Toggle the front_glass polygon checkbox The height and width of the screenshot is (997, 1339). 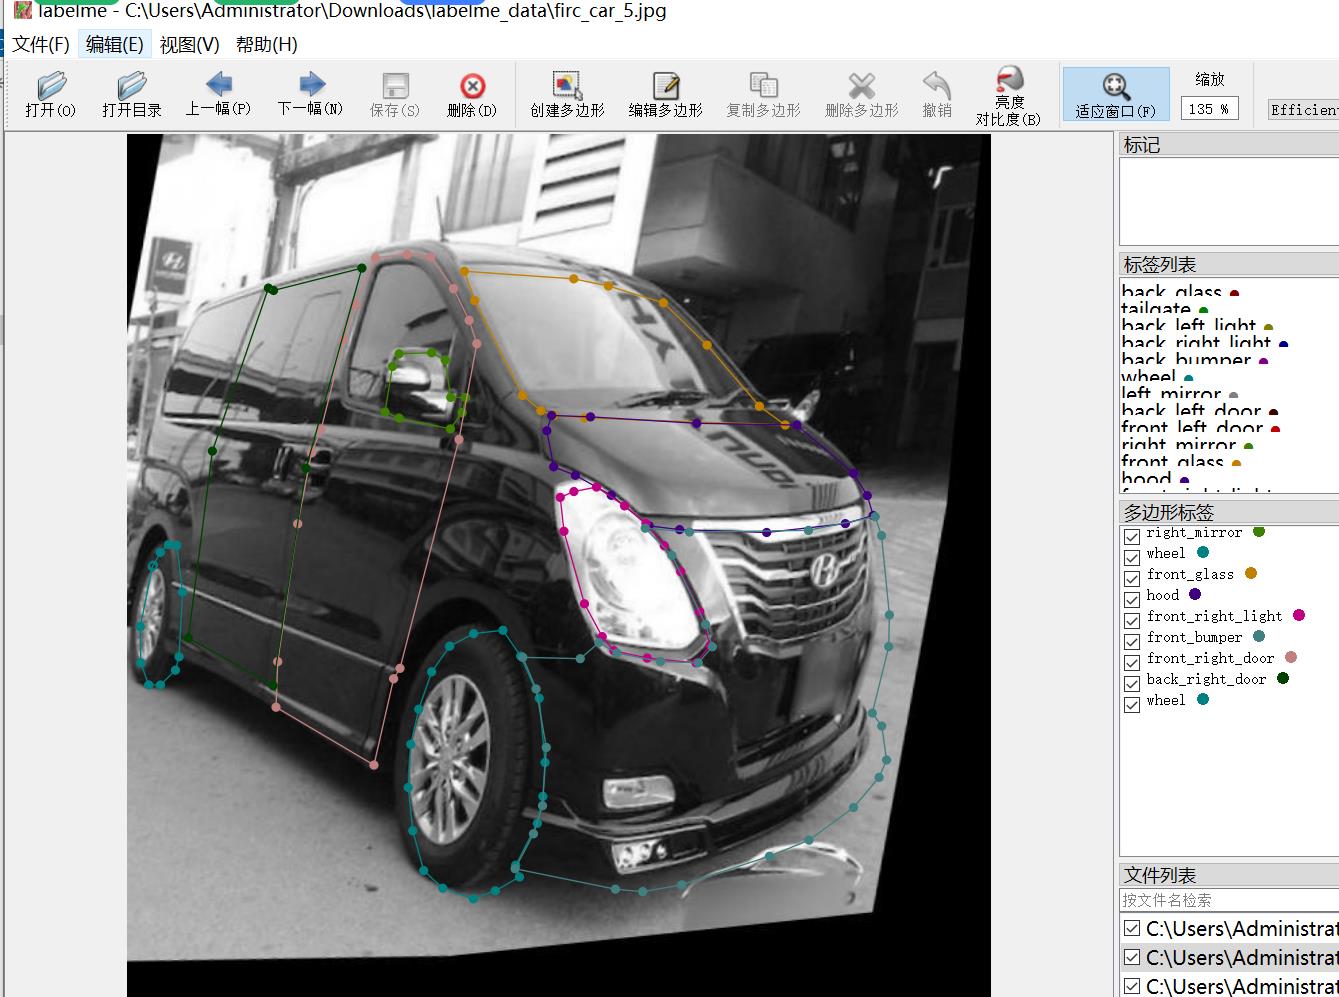[1132, 579]
